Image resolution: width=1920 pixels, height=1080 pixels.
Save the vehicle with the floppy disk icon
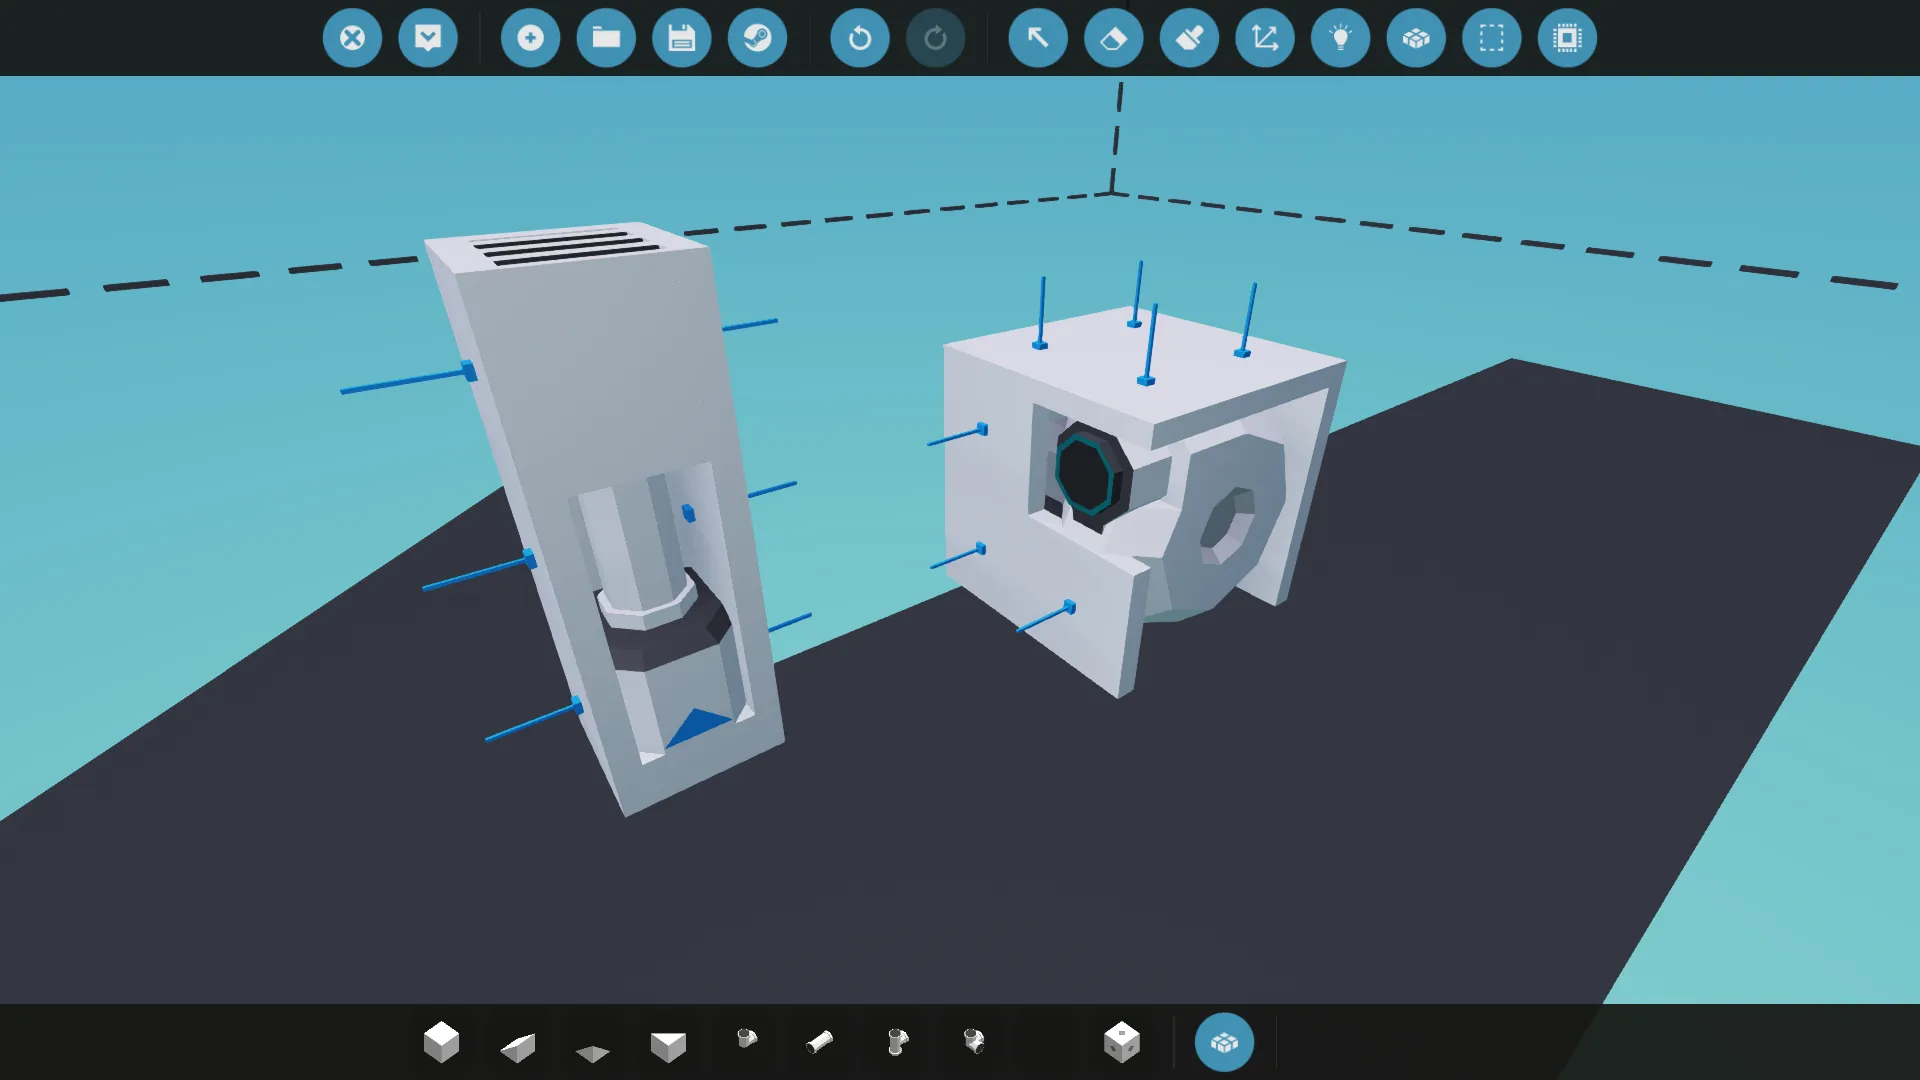point(682,38)
